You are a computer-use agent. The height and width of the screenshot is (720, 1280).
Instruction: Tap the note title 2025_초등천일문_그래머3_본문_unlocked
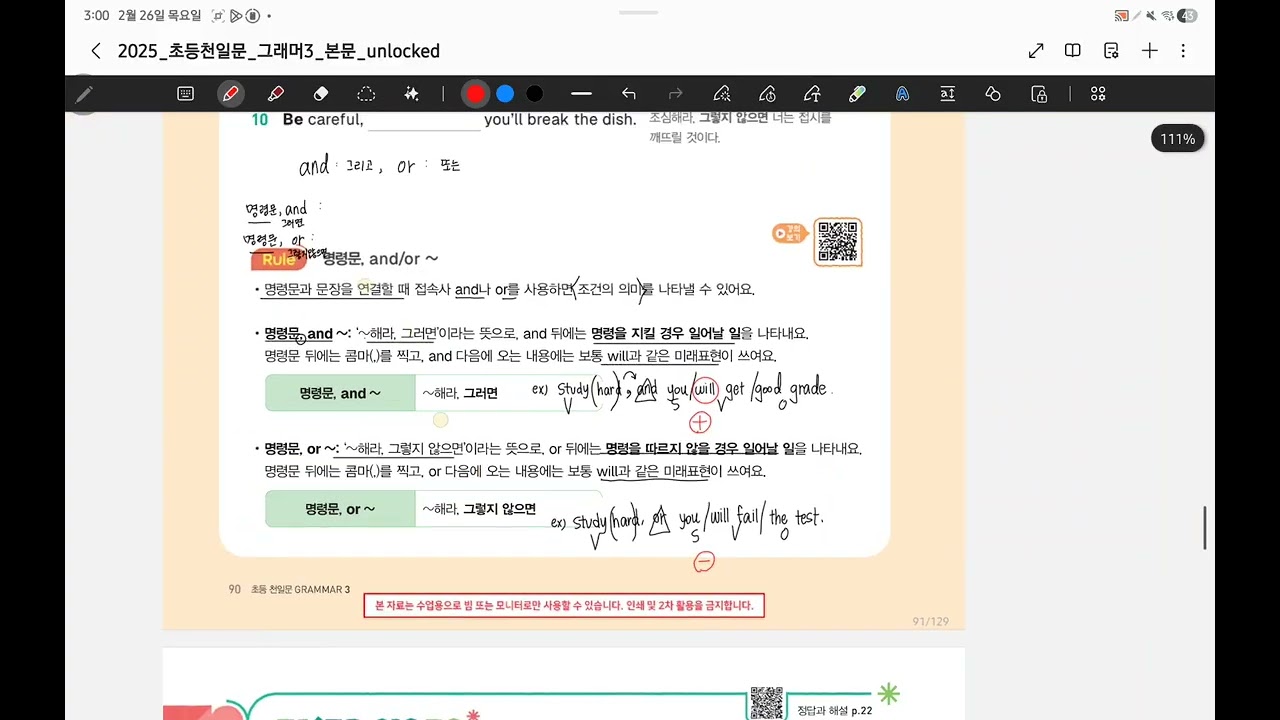(x=279, y=51)
